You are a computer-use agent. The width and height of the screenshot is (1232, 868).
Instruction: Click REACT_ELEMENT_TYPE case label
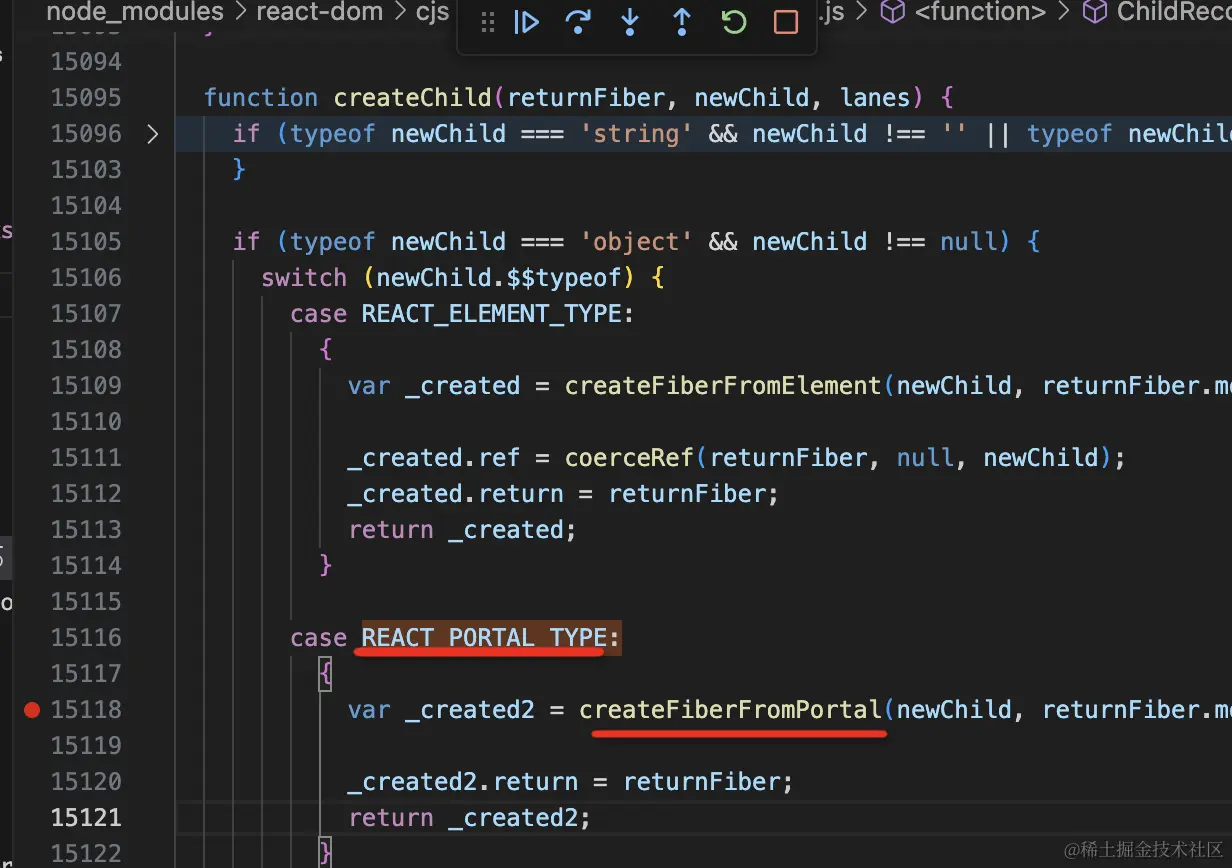[x=491, y=314]
